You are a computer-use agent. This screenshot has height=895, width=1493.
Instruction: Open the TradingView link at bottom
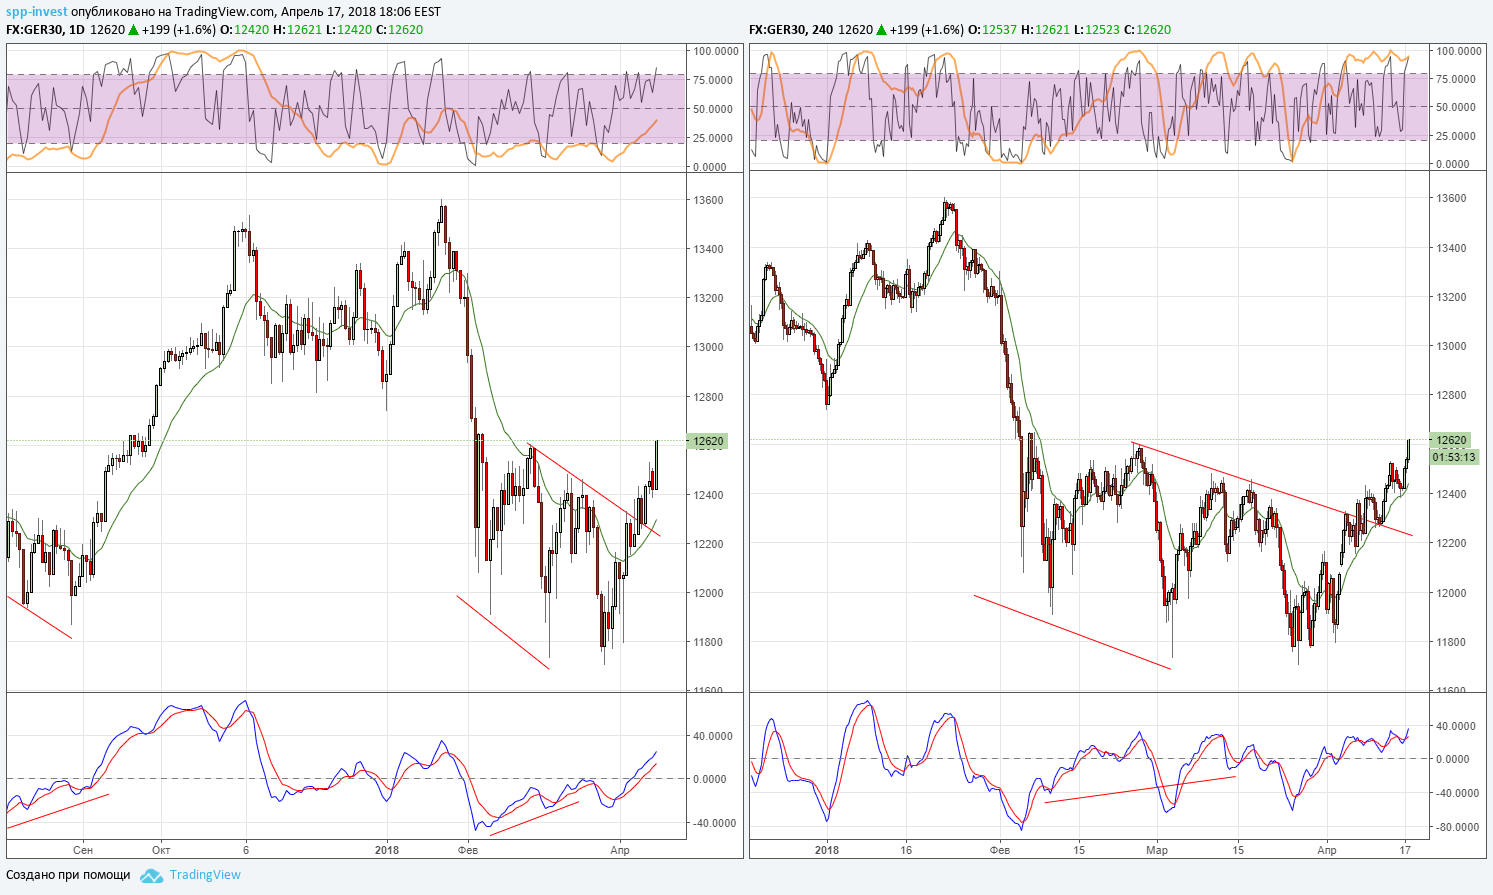205,875
